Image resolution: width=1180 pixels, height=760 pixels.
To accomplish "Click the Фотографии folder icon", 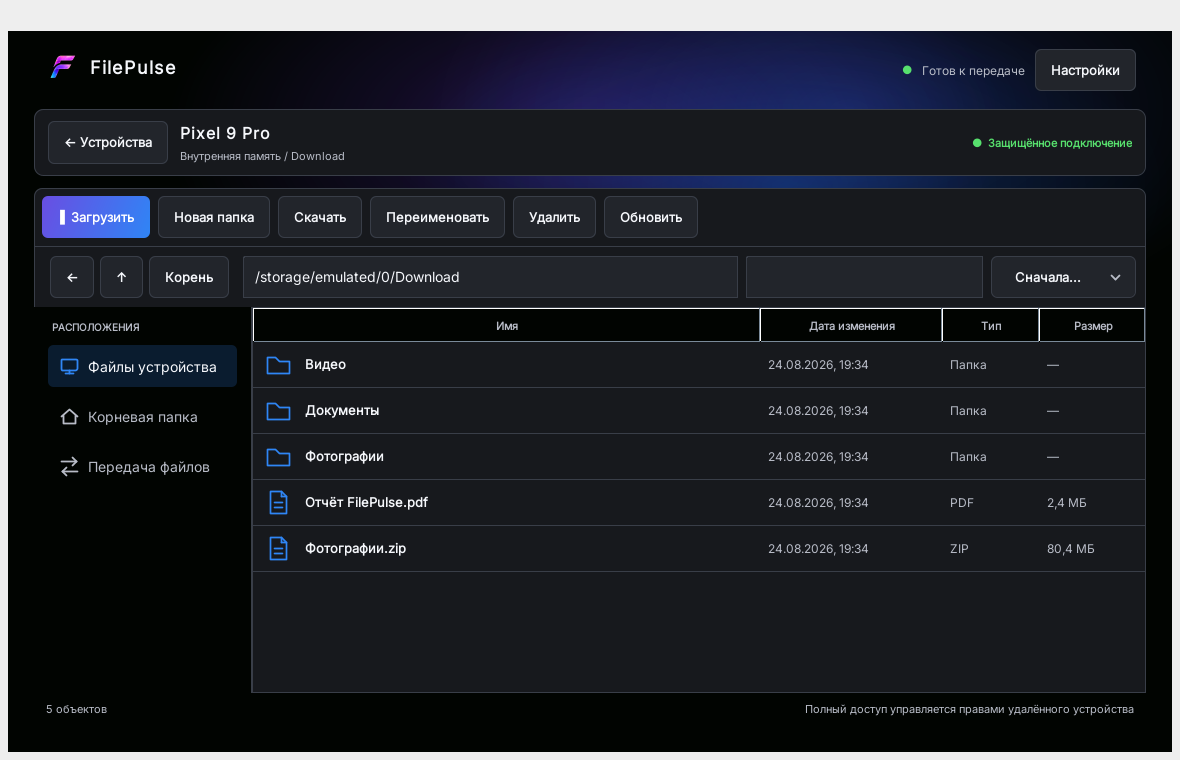I will point(278,457).
